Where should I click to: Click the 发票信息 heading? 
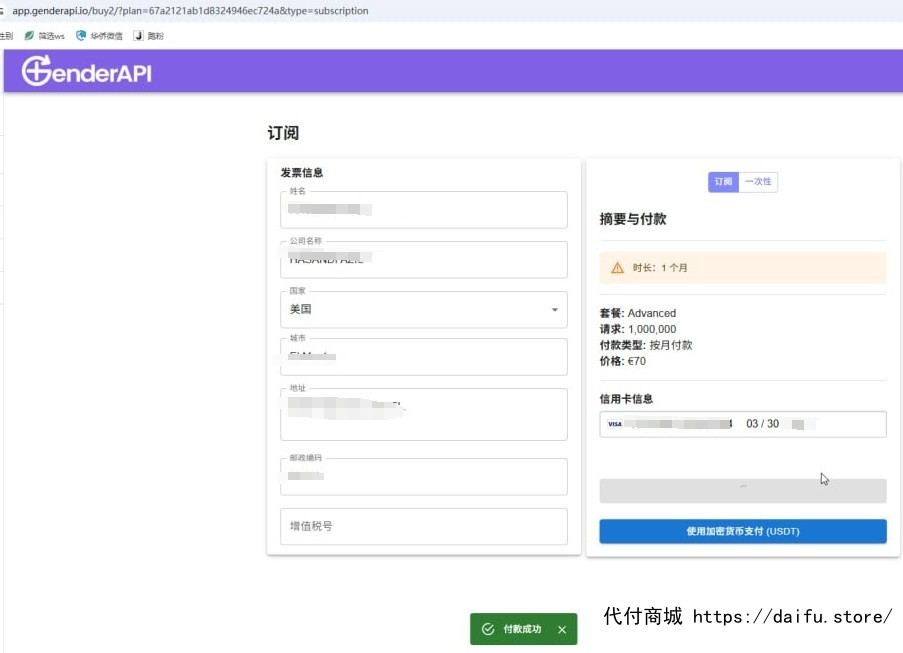(302, 173)
